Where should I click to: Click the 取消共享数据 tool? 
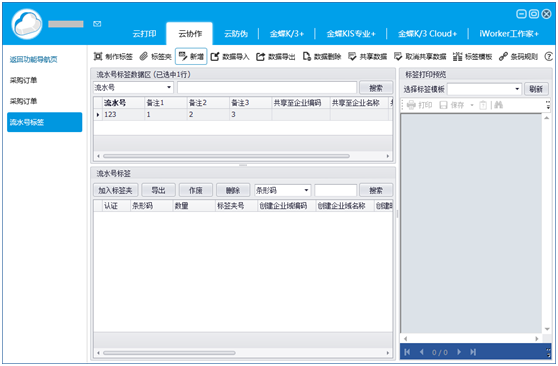pos(420,56)
